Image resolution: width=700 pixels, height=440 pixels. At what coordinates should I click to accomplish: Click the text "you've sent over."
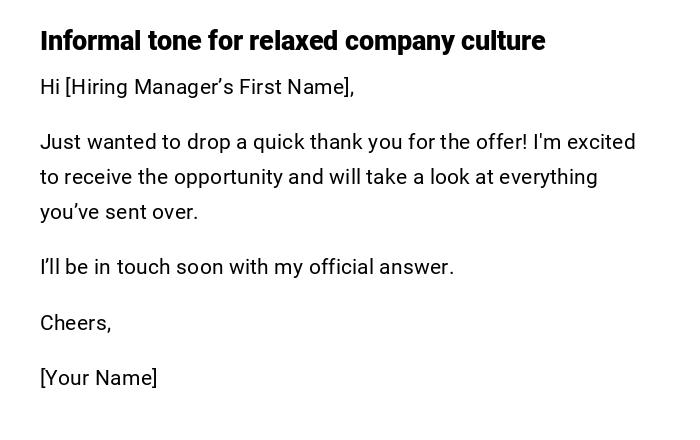click(x=119, y=212)
